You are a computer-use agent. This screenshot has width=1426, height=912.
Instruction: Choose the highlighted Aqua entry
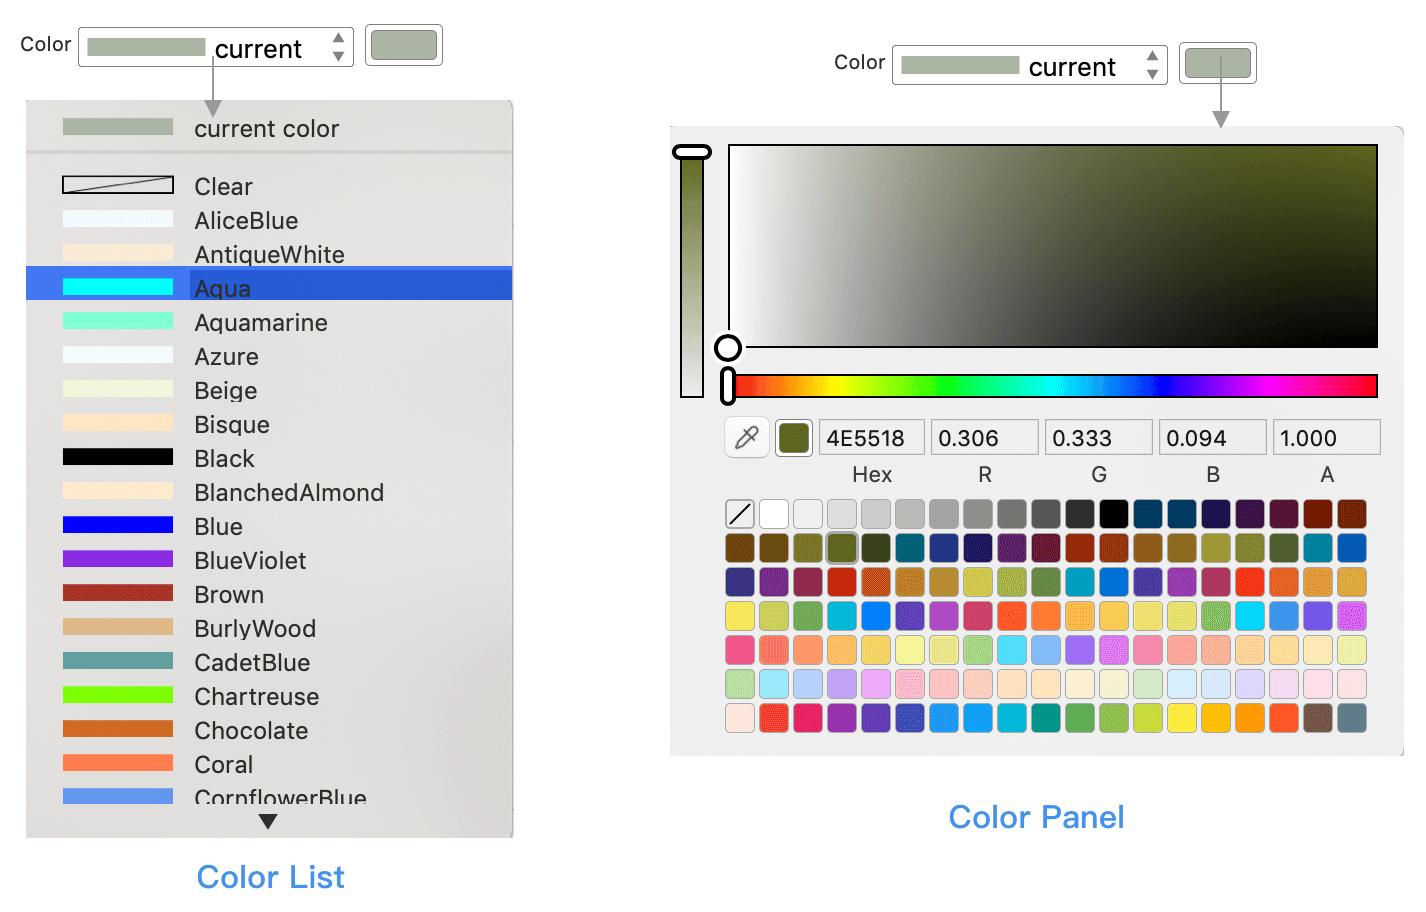click(x=269, y=284)
